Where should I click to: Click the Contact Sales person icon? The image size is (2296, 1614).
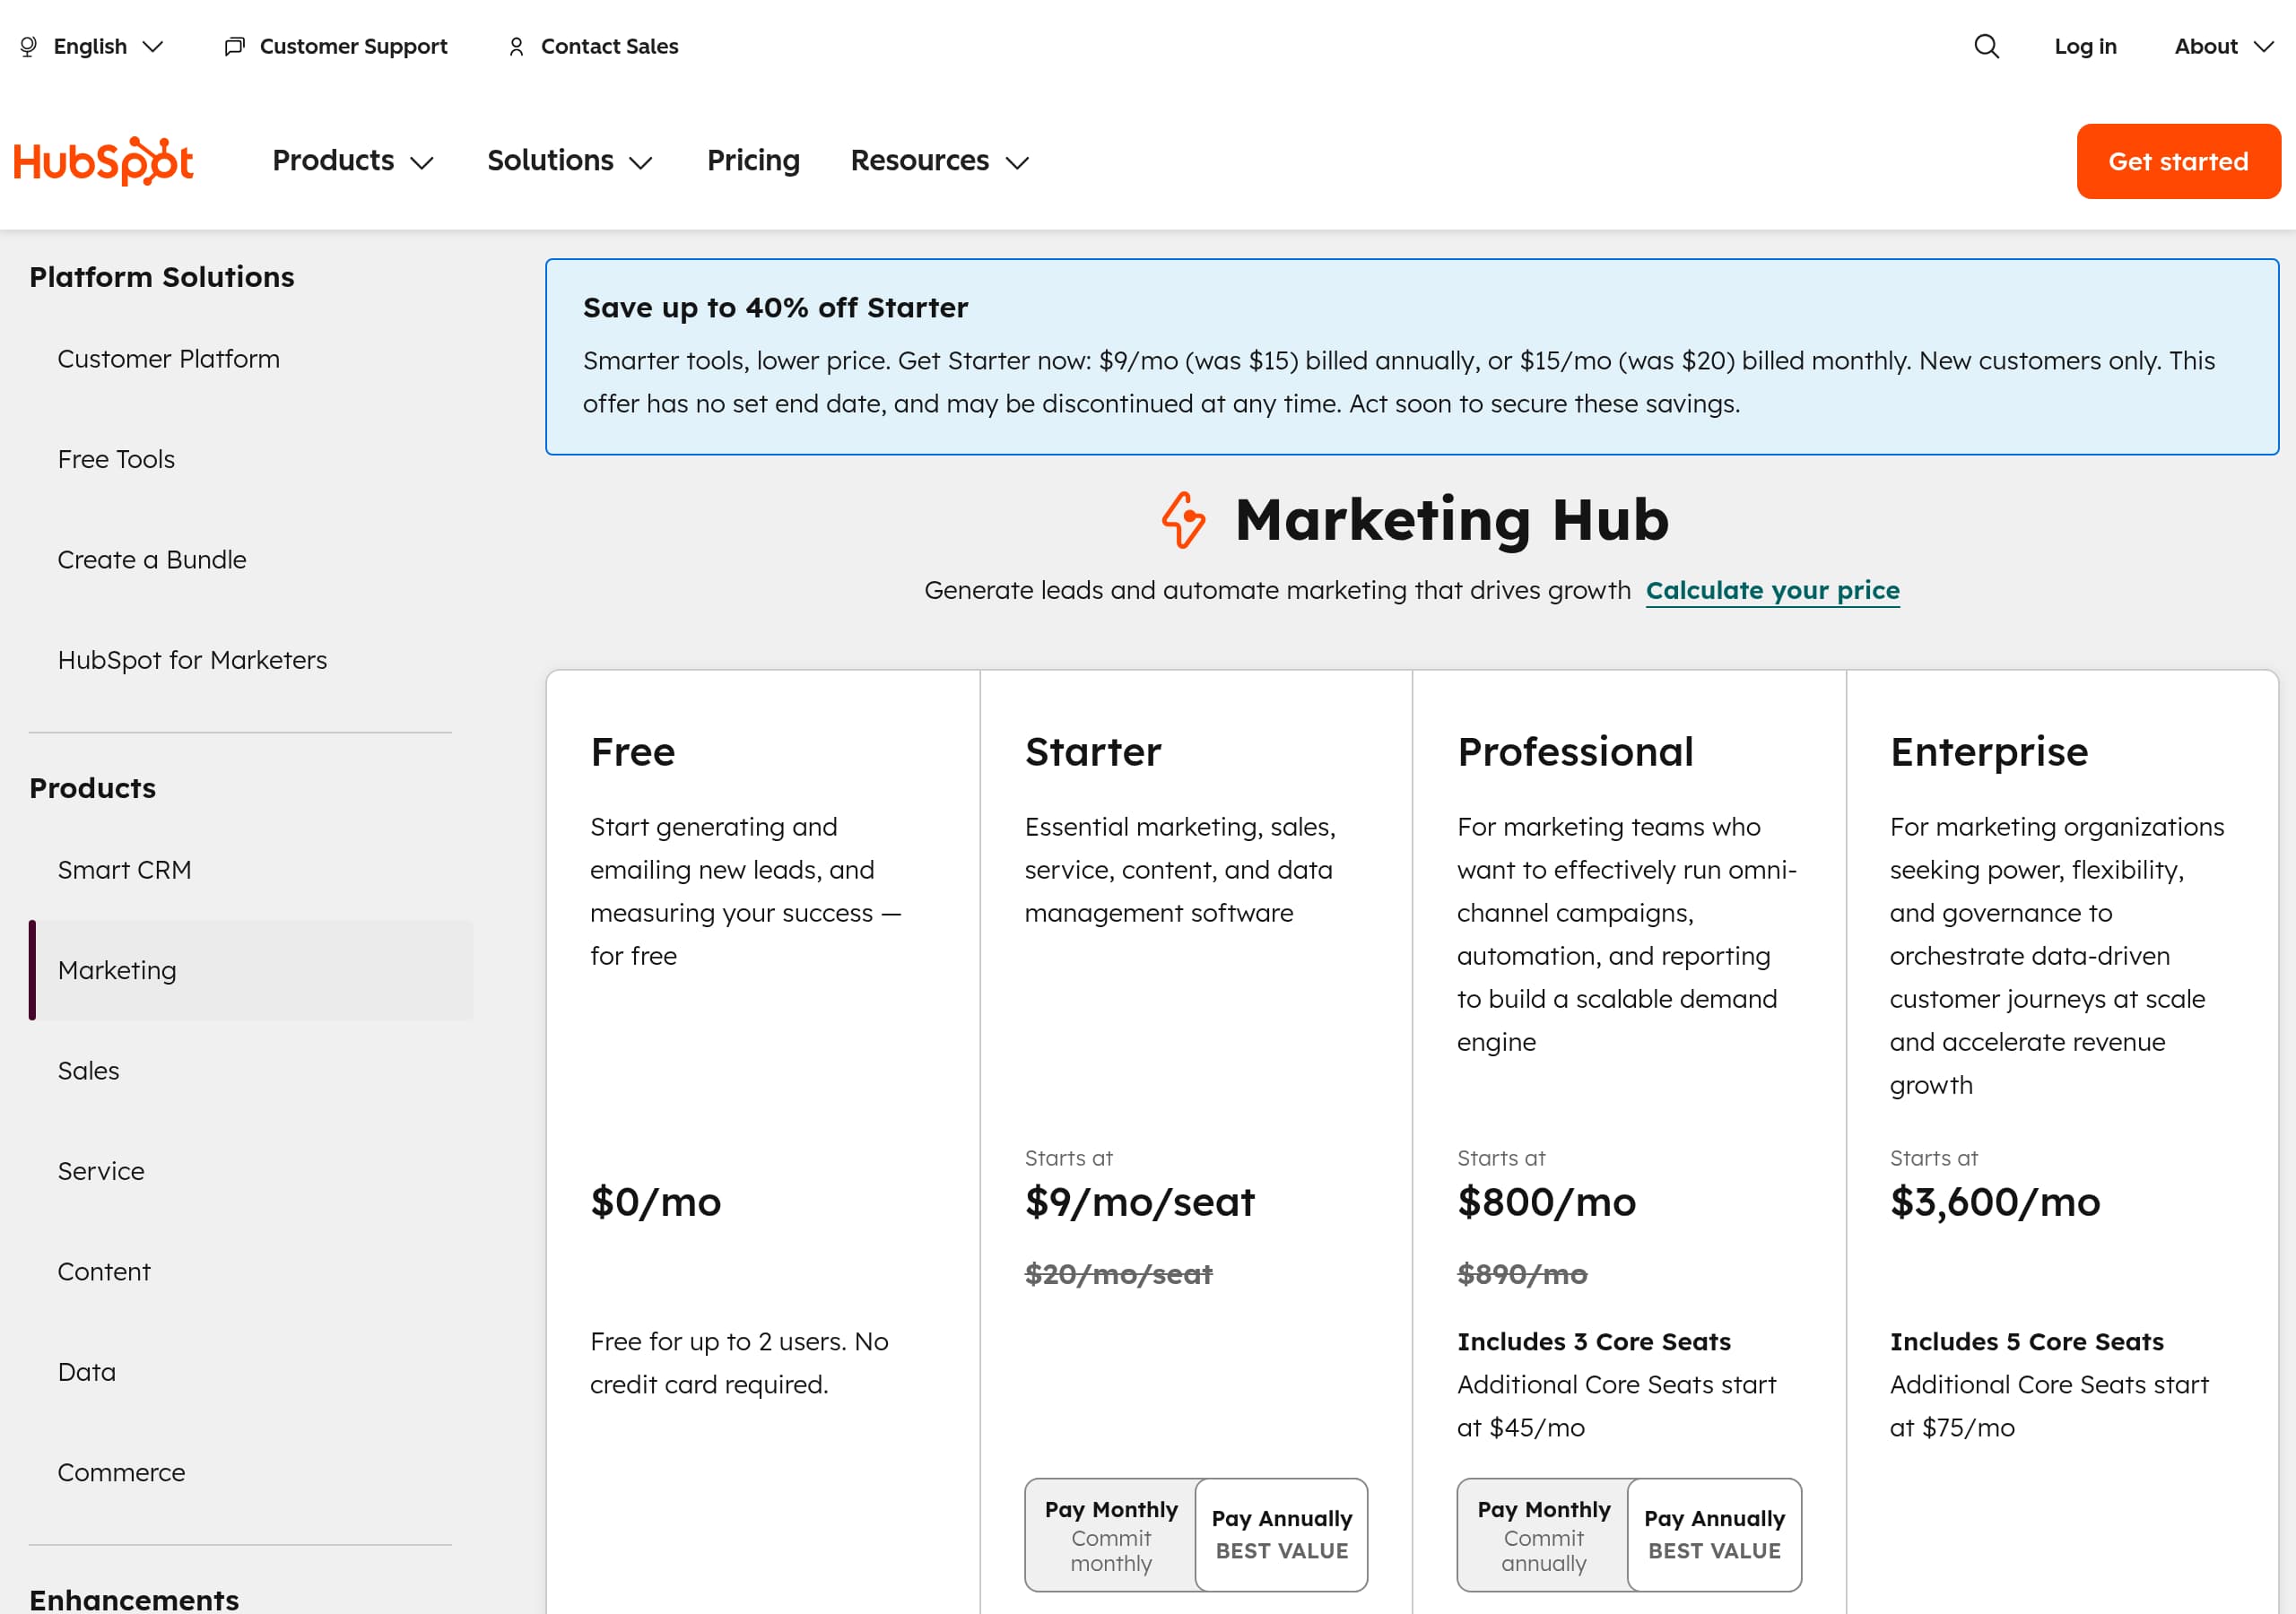click(516, 46)
